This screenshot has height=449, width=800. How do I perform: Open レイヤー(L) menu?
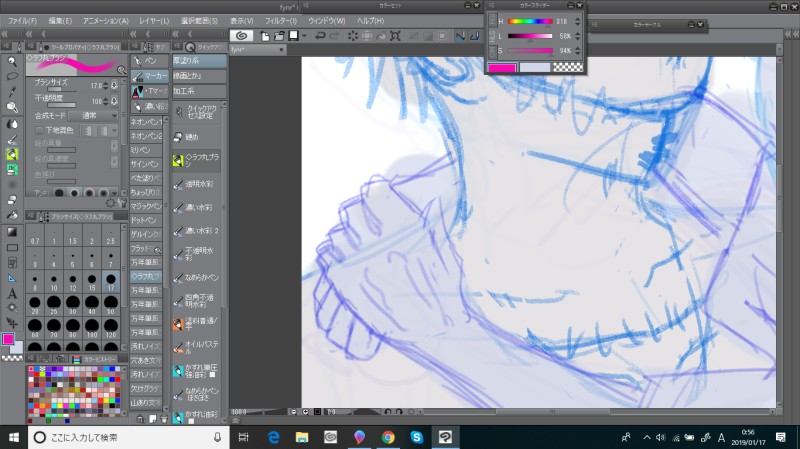click(154, 21)
